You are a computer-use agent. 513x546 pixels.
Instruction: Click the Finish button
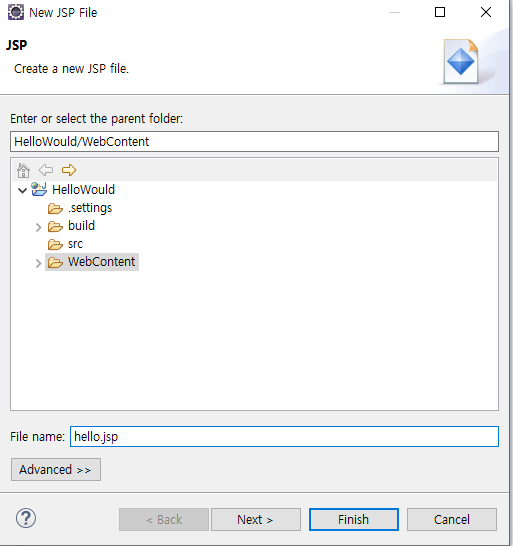tap(353, 519)
